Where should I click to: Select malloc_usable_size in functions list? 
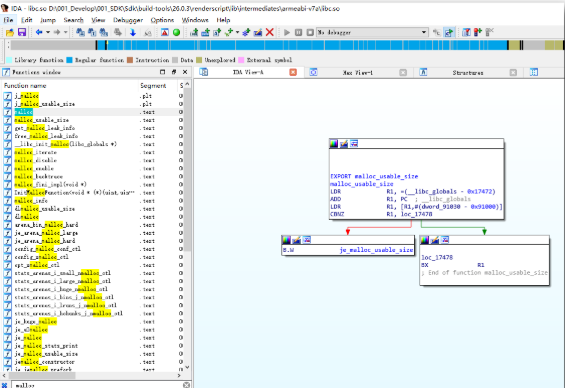click(x=42, y=120)
